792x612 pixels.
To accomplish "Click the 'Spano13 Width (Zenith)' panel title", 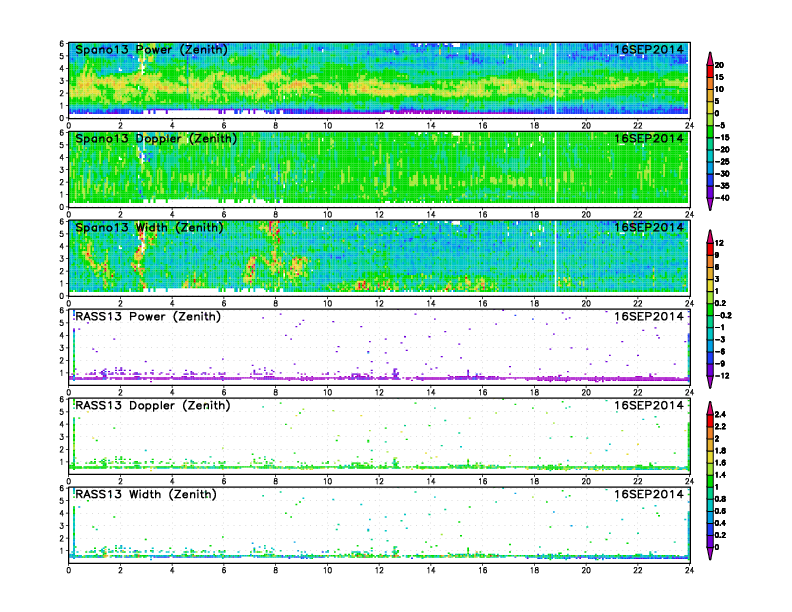I will [x=149, y=227].
